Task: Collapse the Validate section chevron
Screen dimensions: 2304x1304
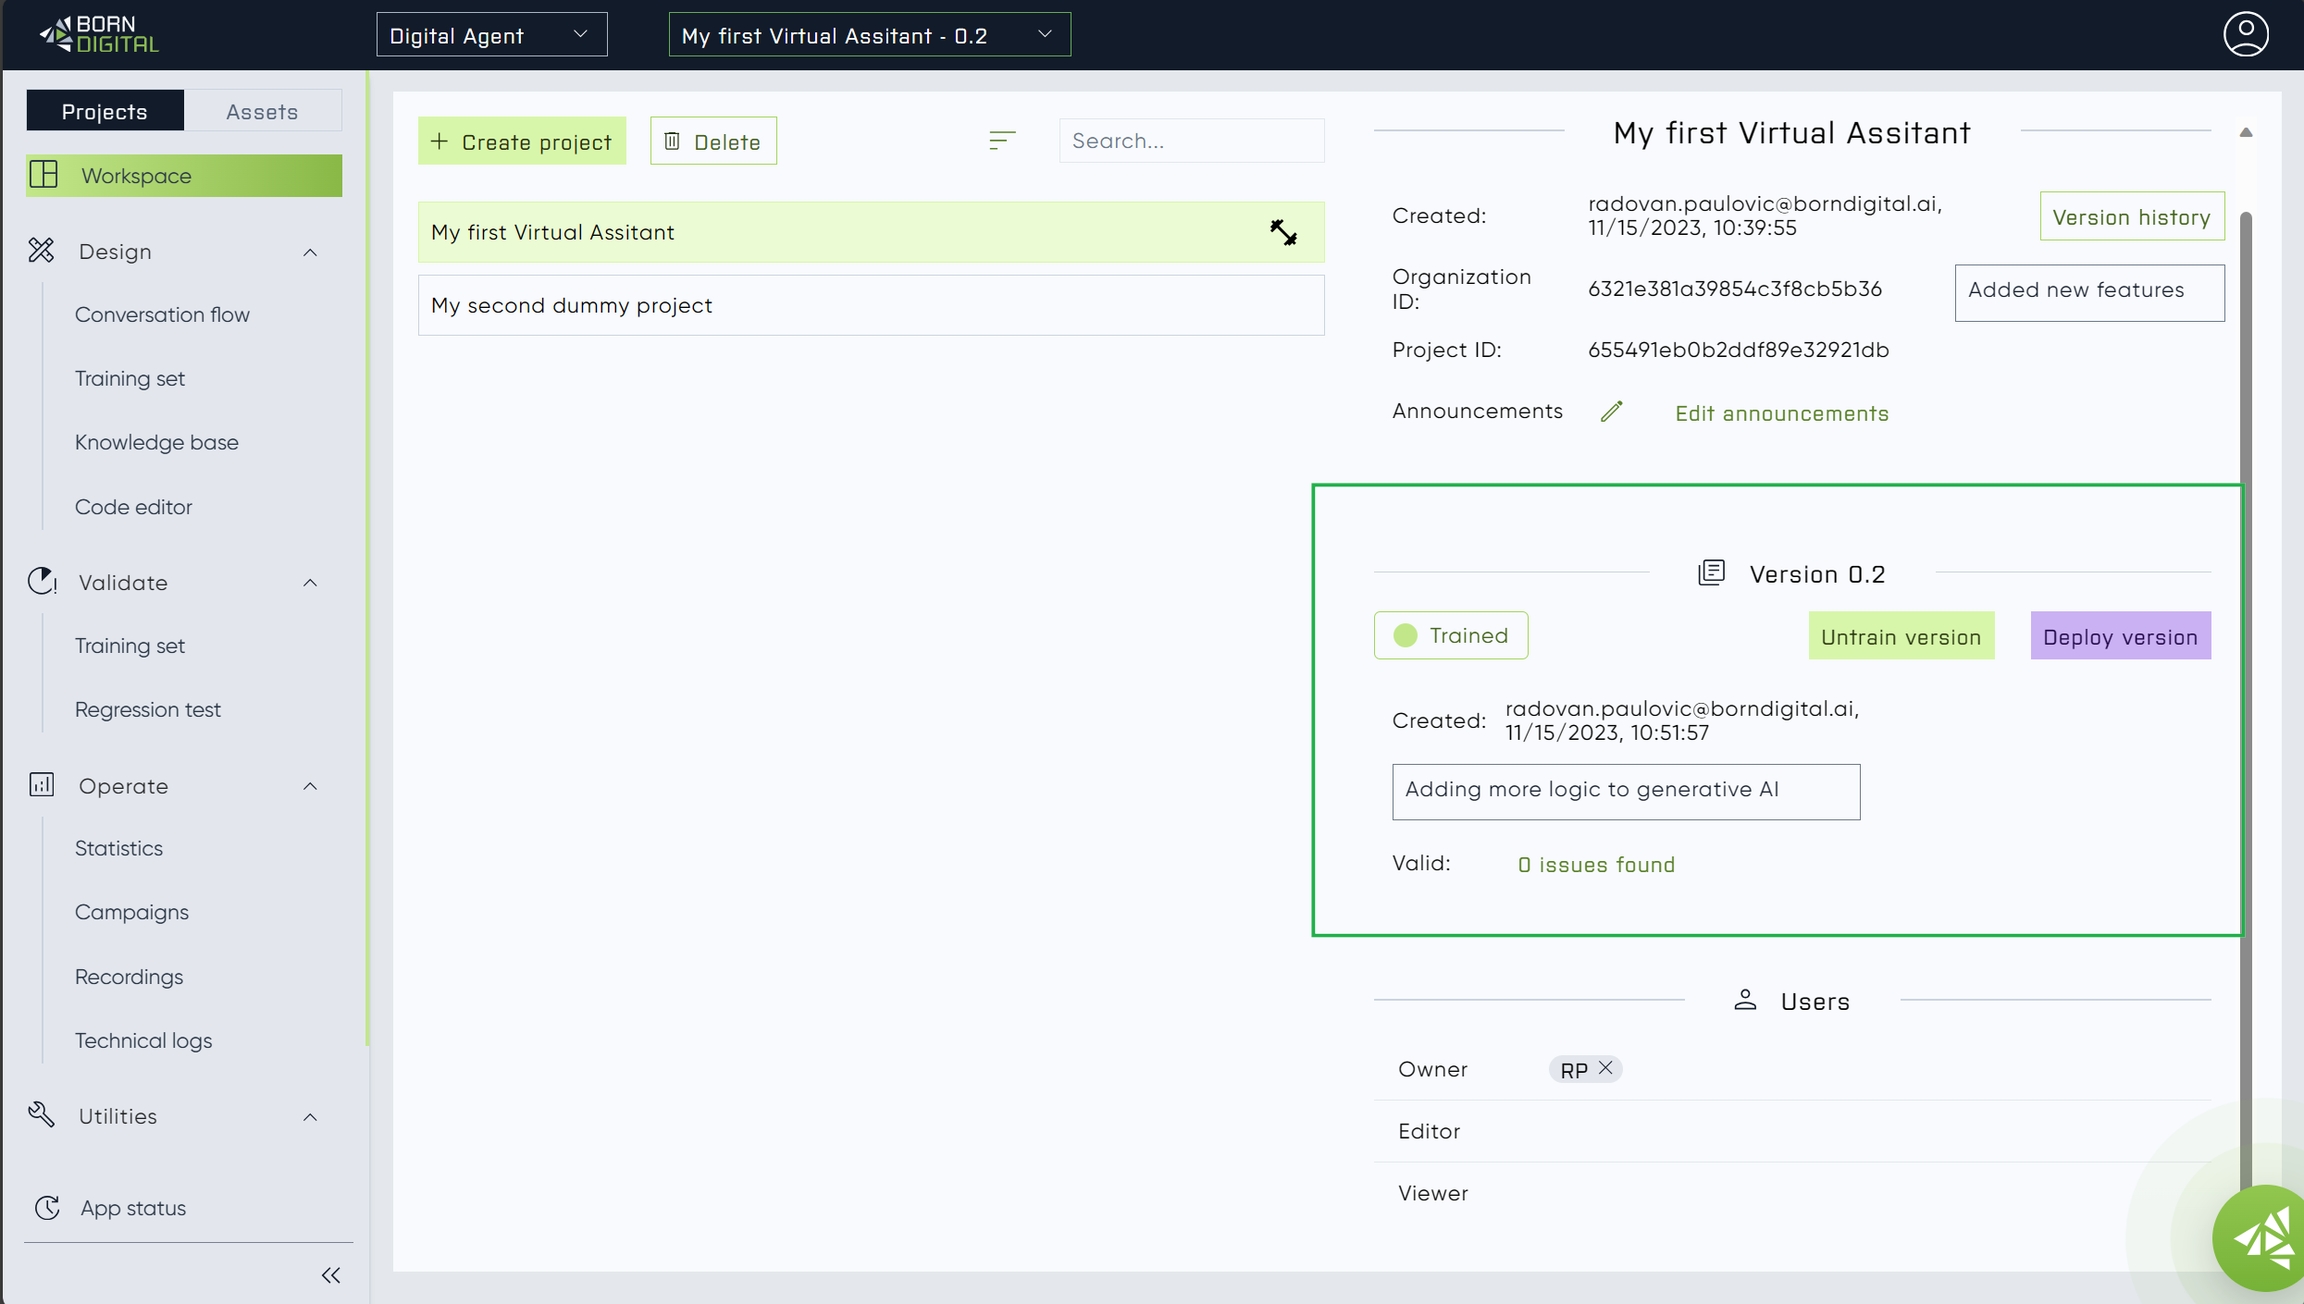Action: point(310,583)
